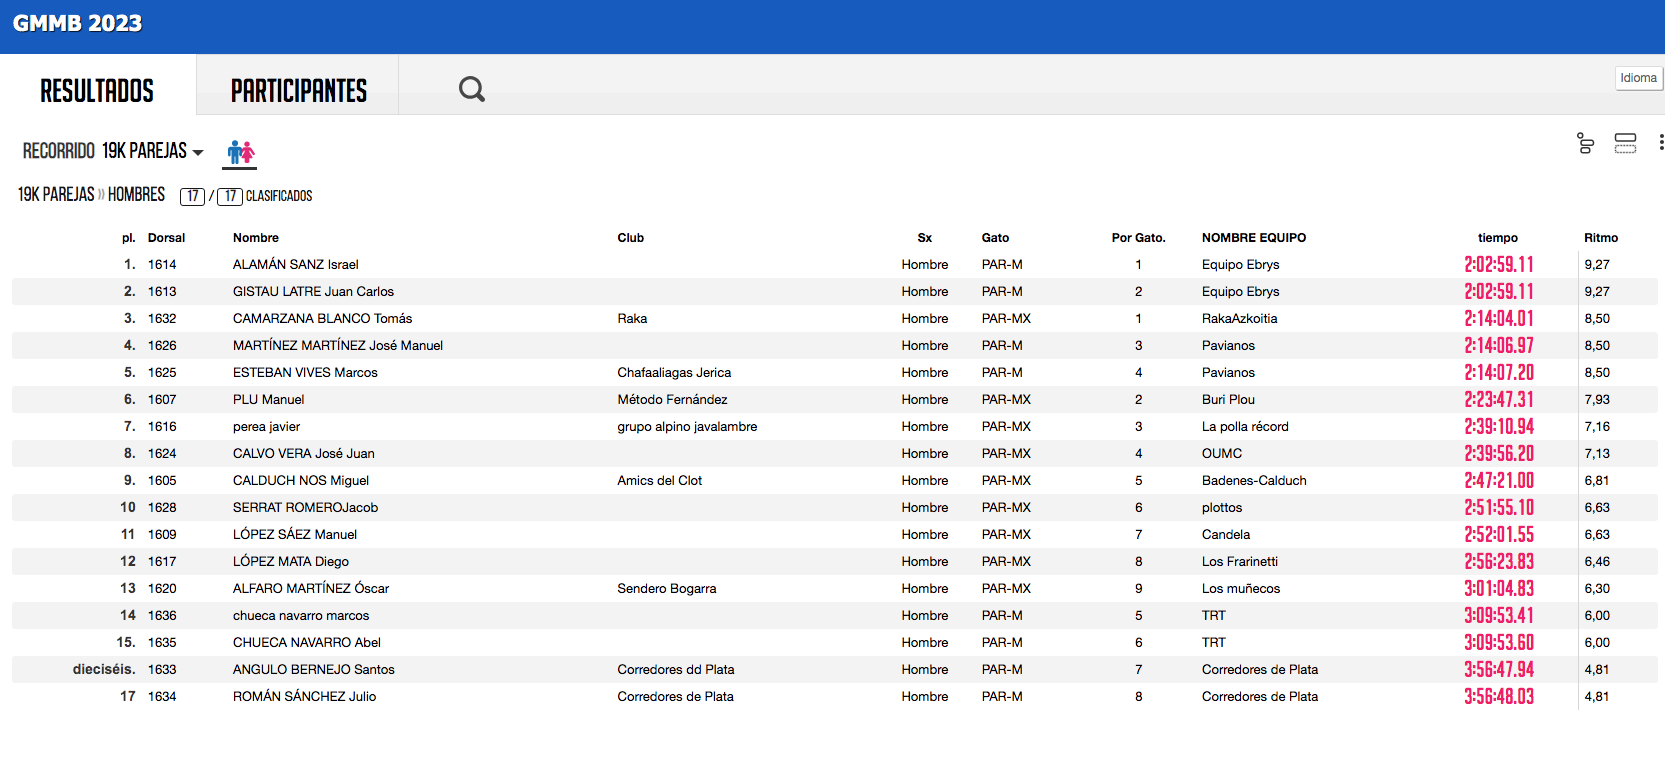Click the search magnifier icon
The image size is (1665, 771).
[x=472, y=89]
